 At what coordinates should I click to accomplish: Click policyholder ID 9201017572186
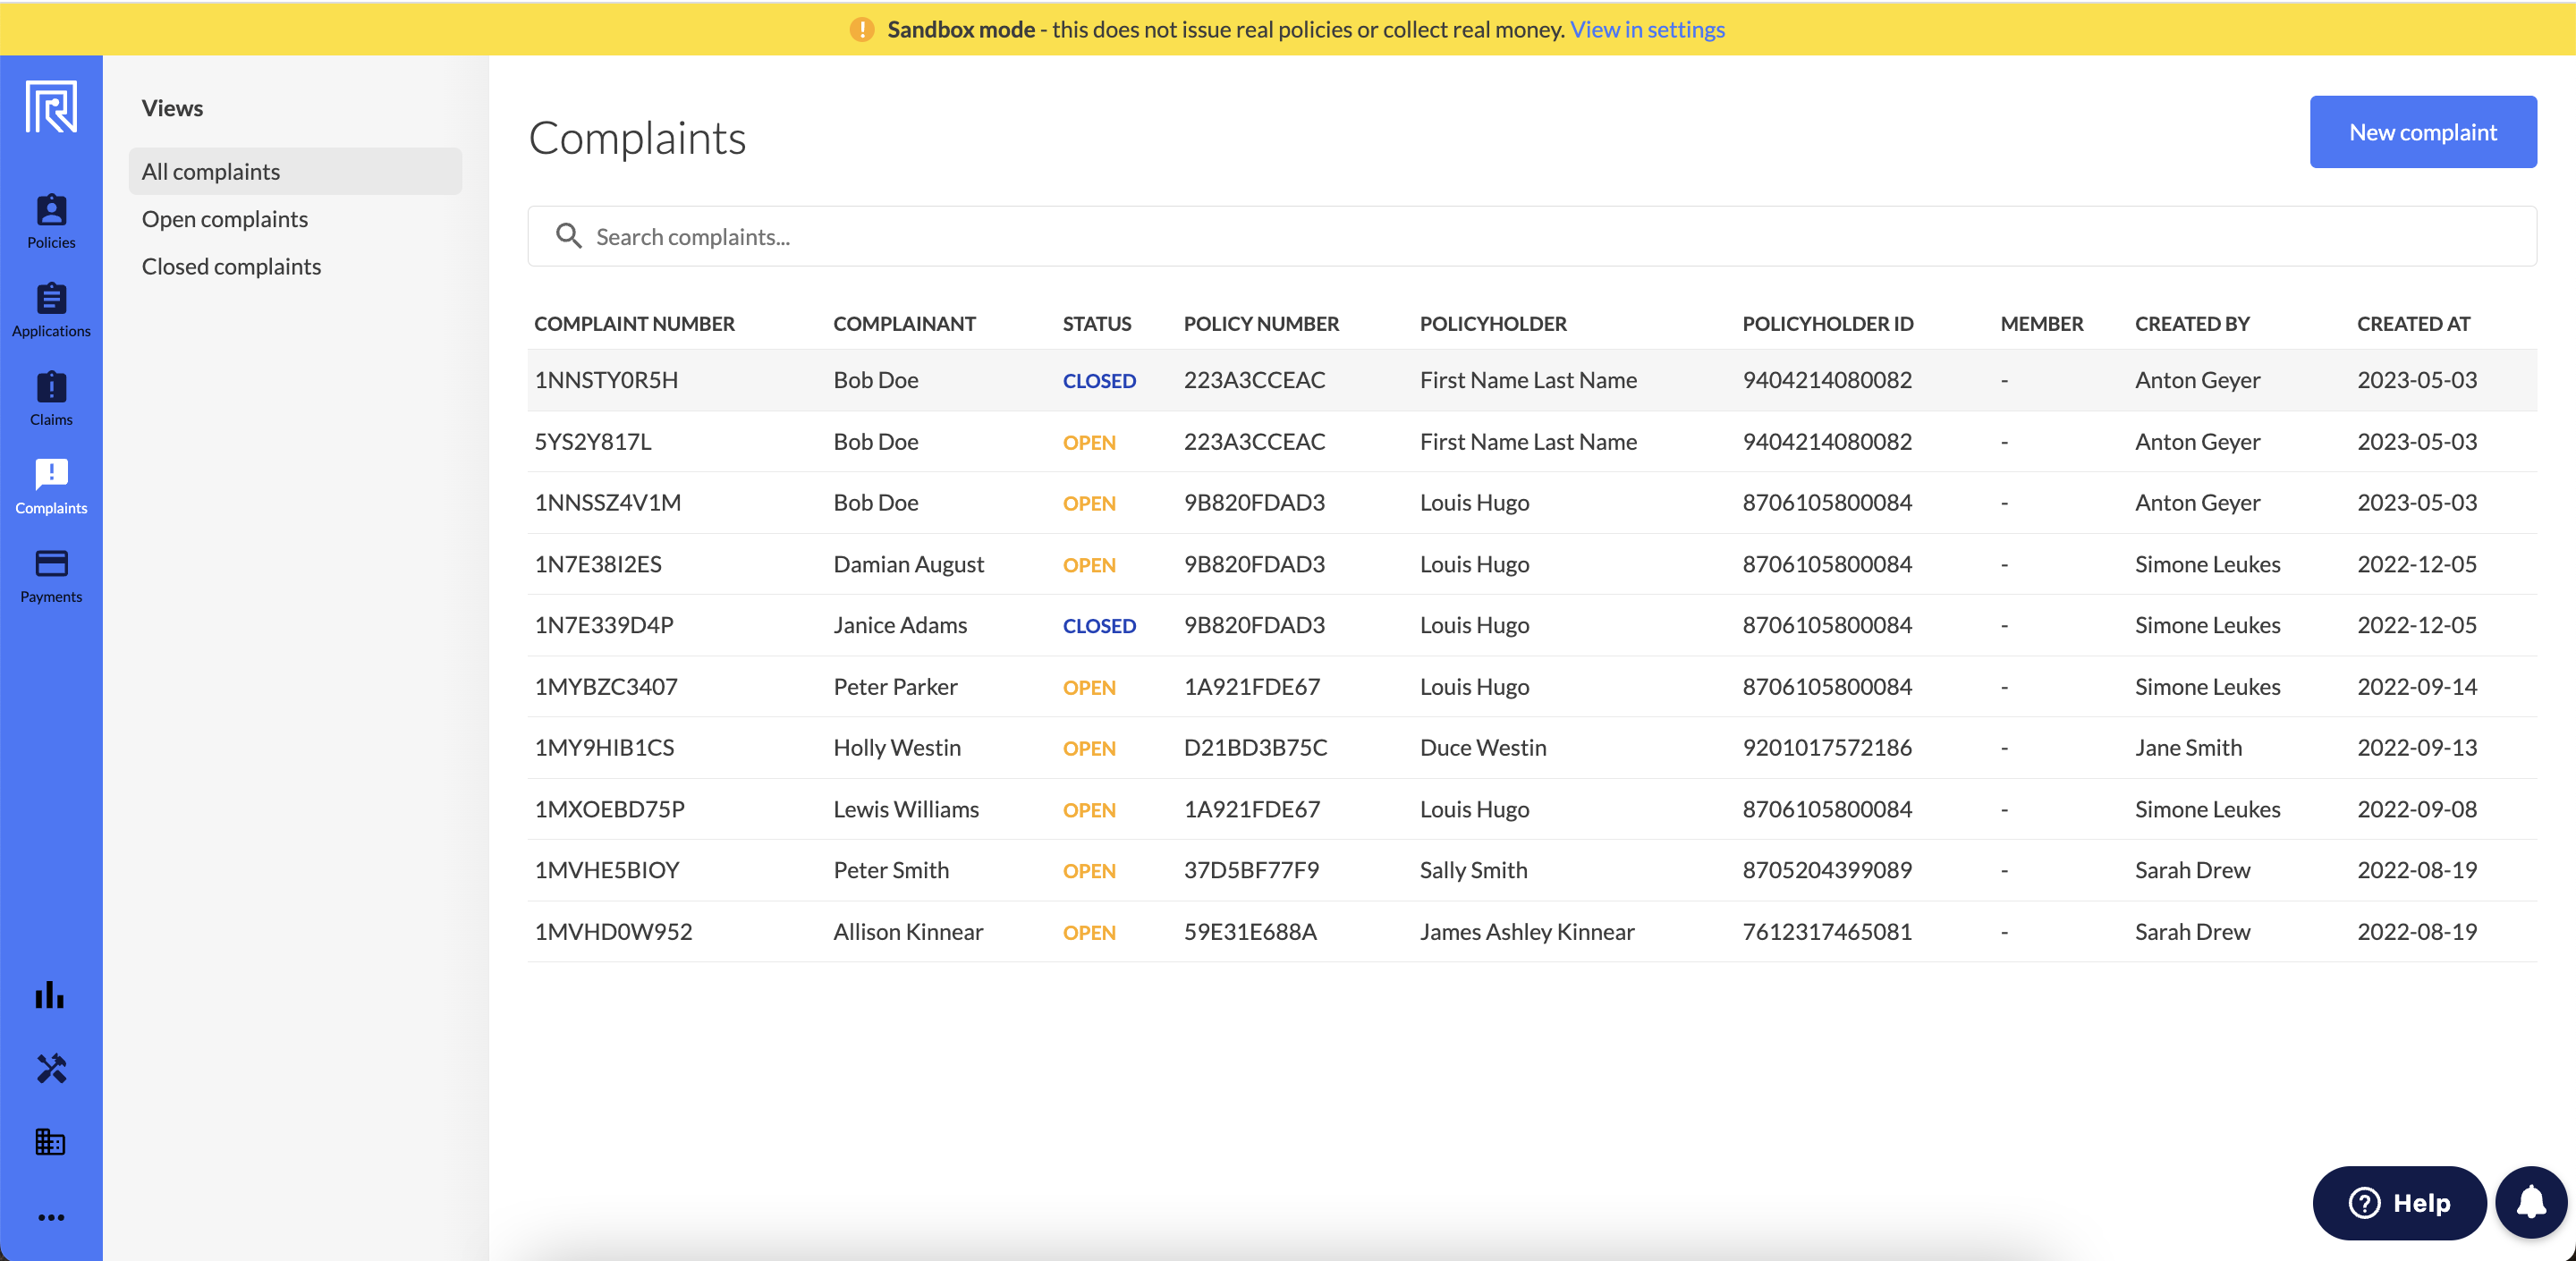(x=1827, y=747)
